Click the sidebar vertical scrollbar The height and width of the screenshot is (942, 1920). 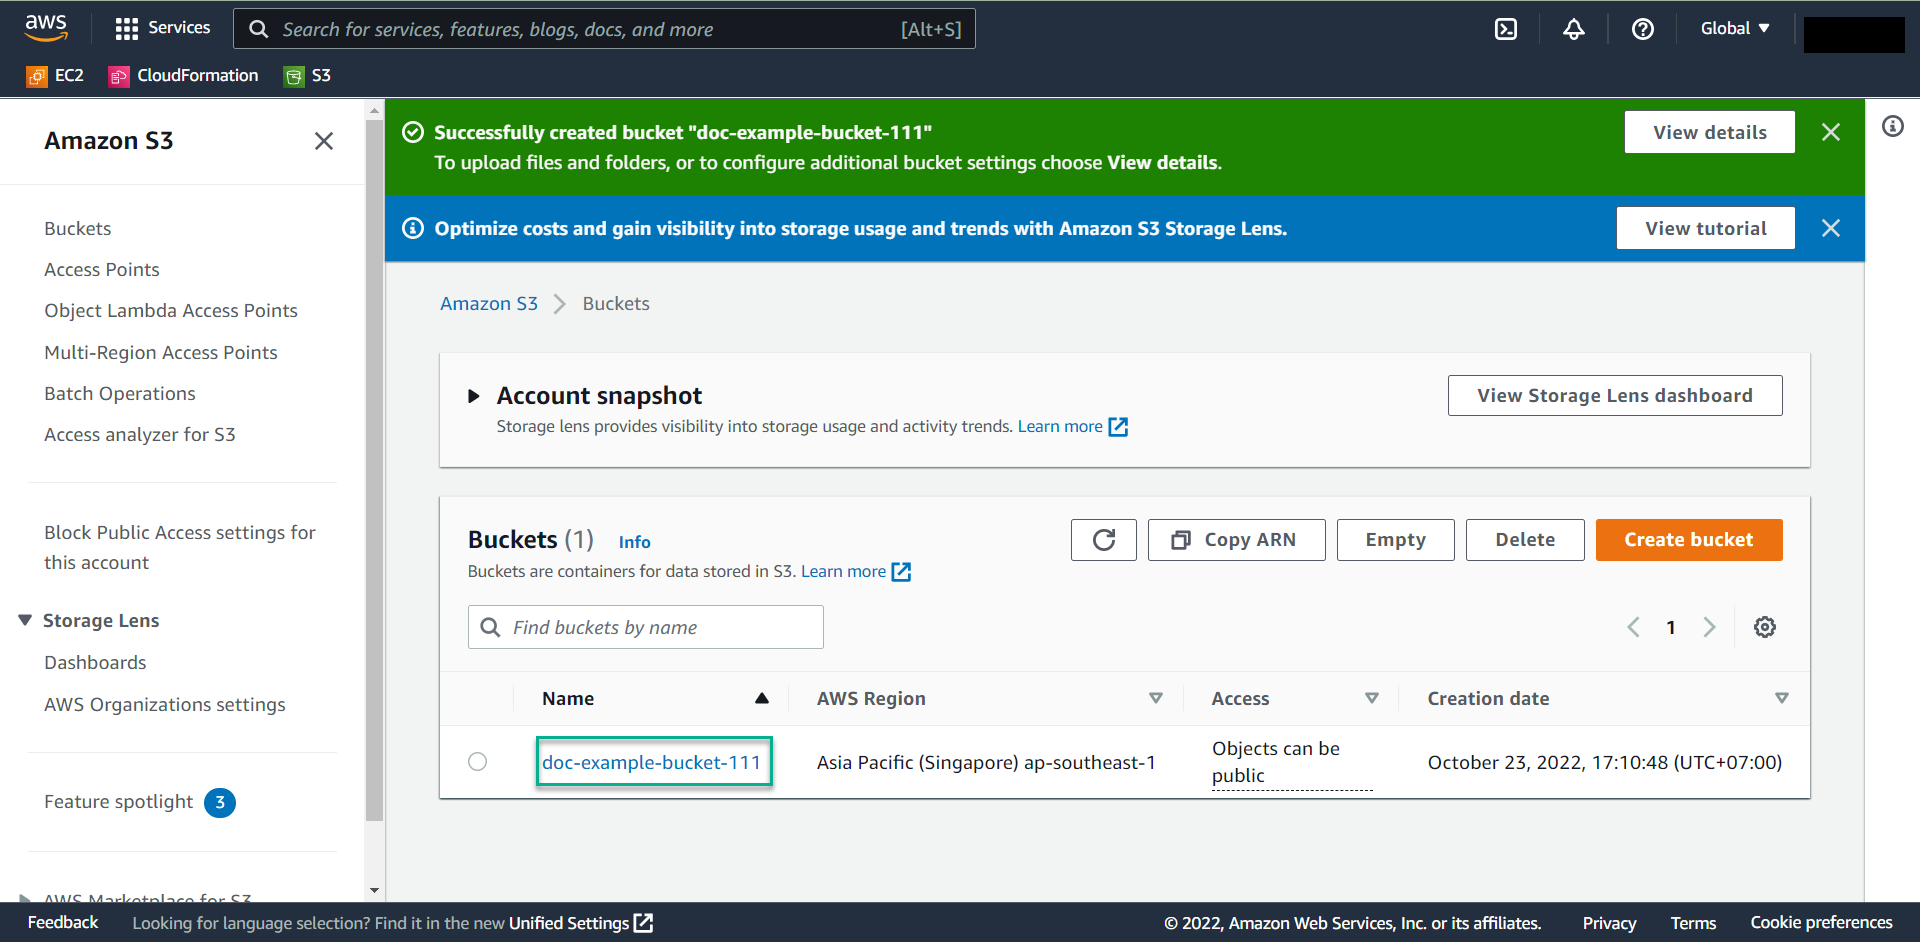pos(374,470)
